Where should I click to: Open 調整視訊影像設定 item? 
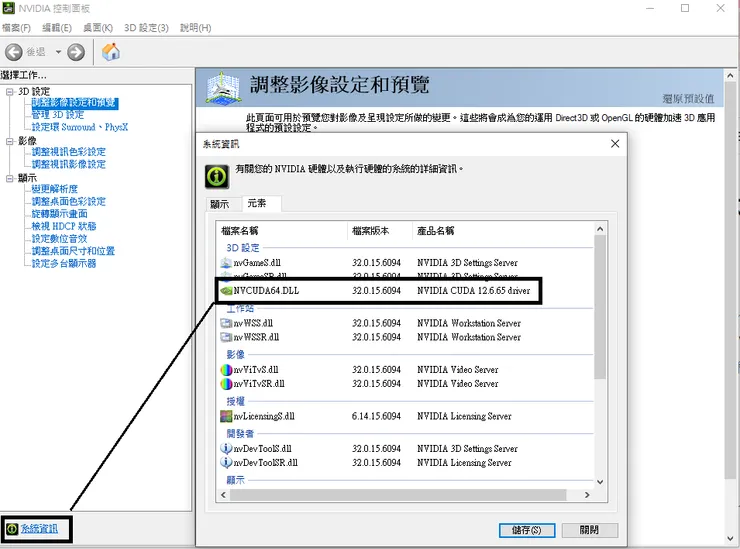point(68,164)
